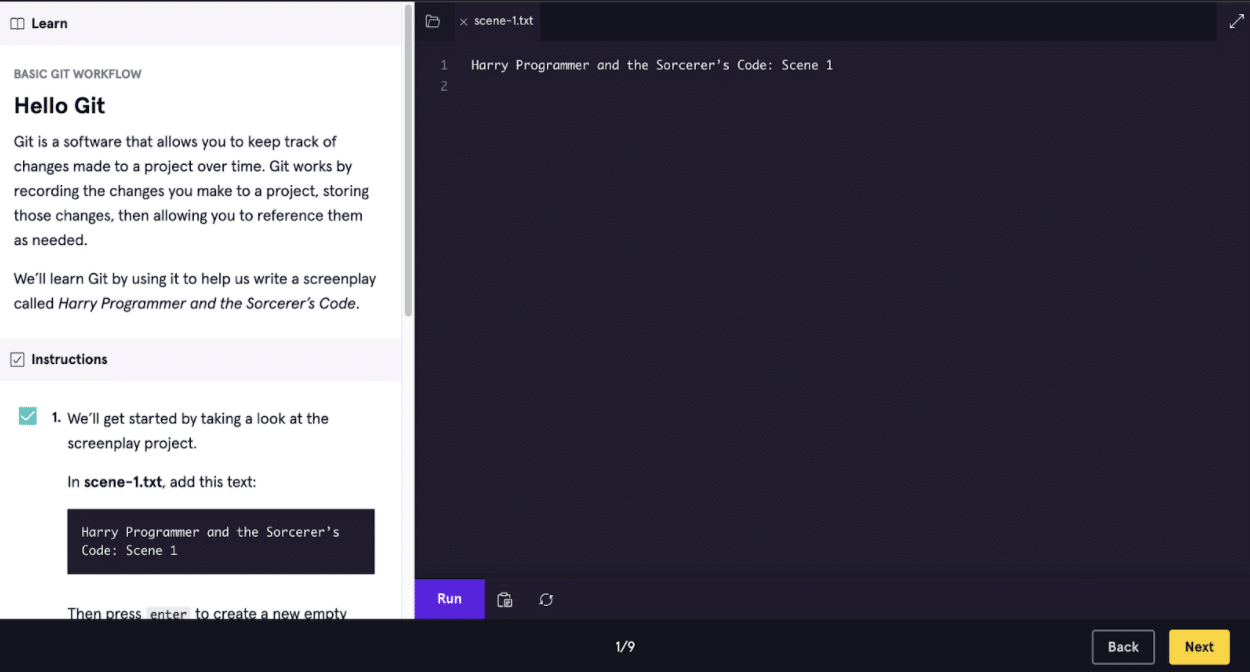Click the clipboard icon beside Run
This screenshot has width=1250, height=672.
pos(504,599)
